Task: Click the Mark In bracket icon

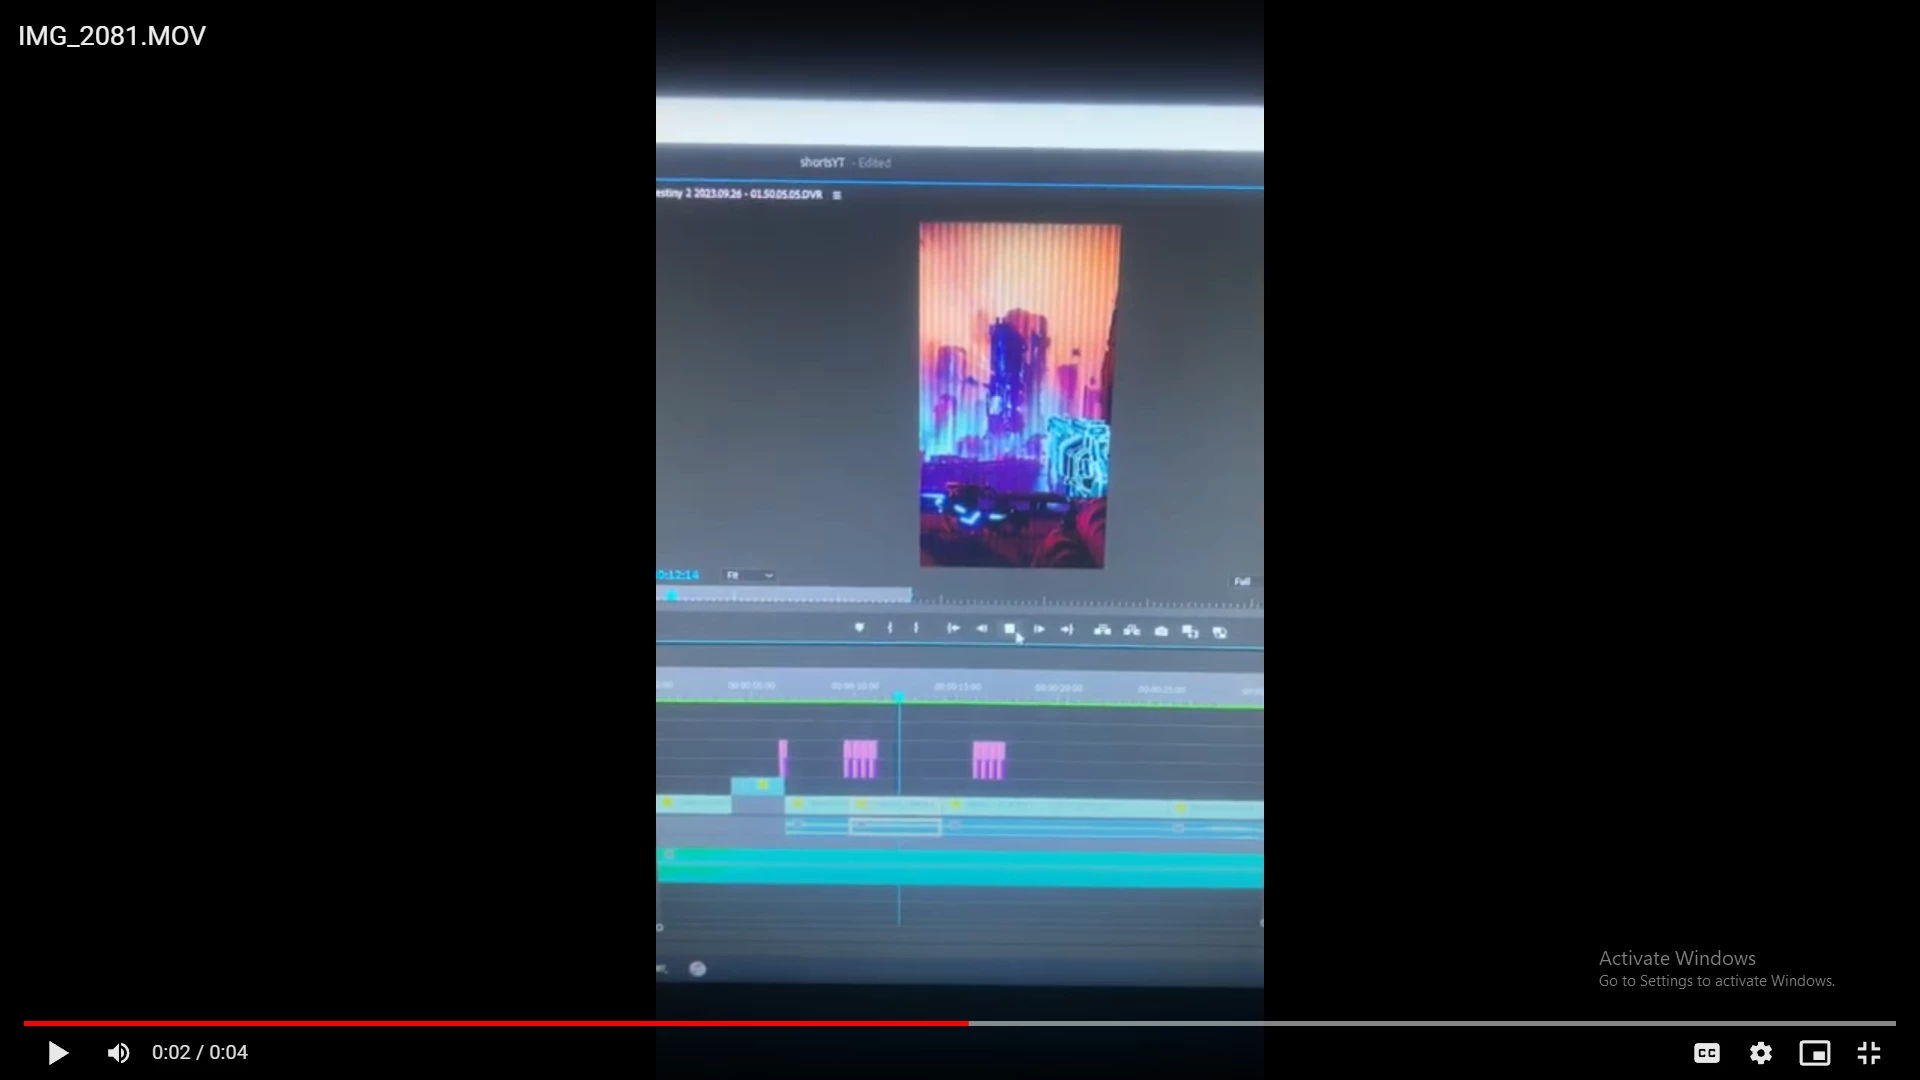Action: pyautogui.click(x=889, y=628)
